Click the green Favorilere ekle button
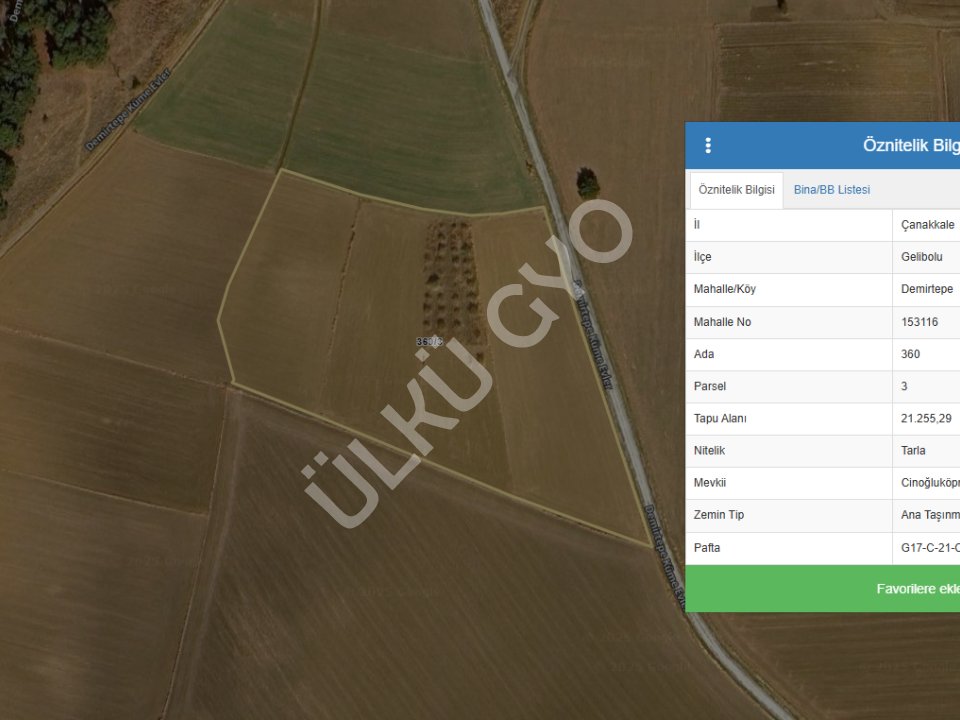Image resolution: width=960 pixels, height=720 pixels. point(917,589)
